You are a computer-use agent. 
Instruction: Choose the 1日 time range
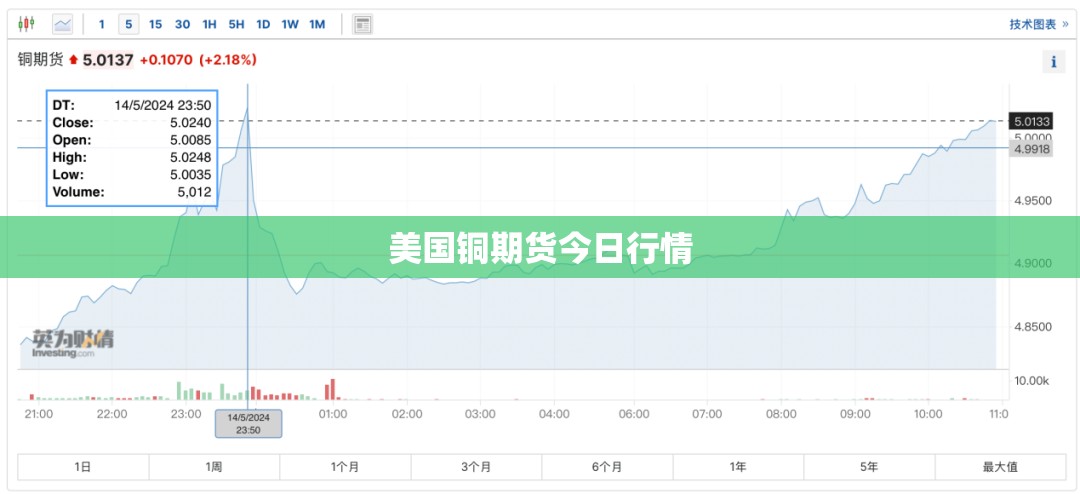(83, 466)
